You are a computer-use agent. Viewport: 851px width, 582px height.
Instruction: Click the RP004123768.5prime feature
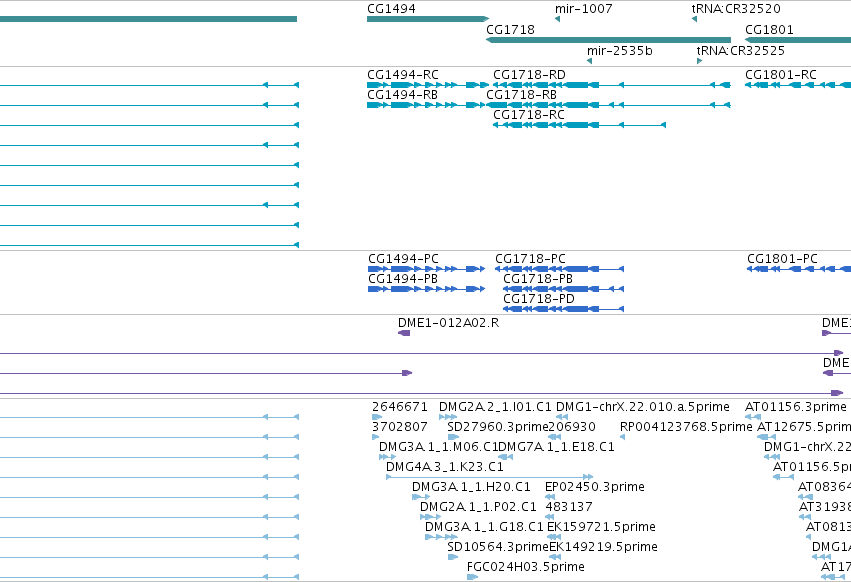(623, 437)
